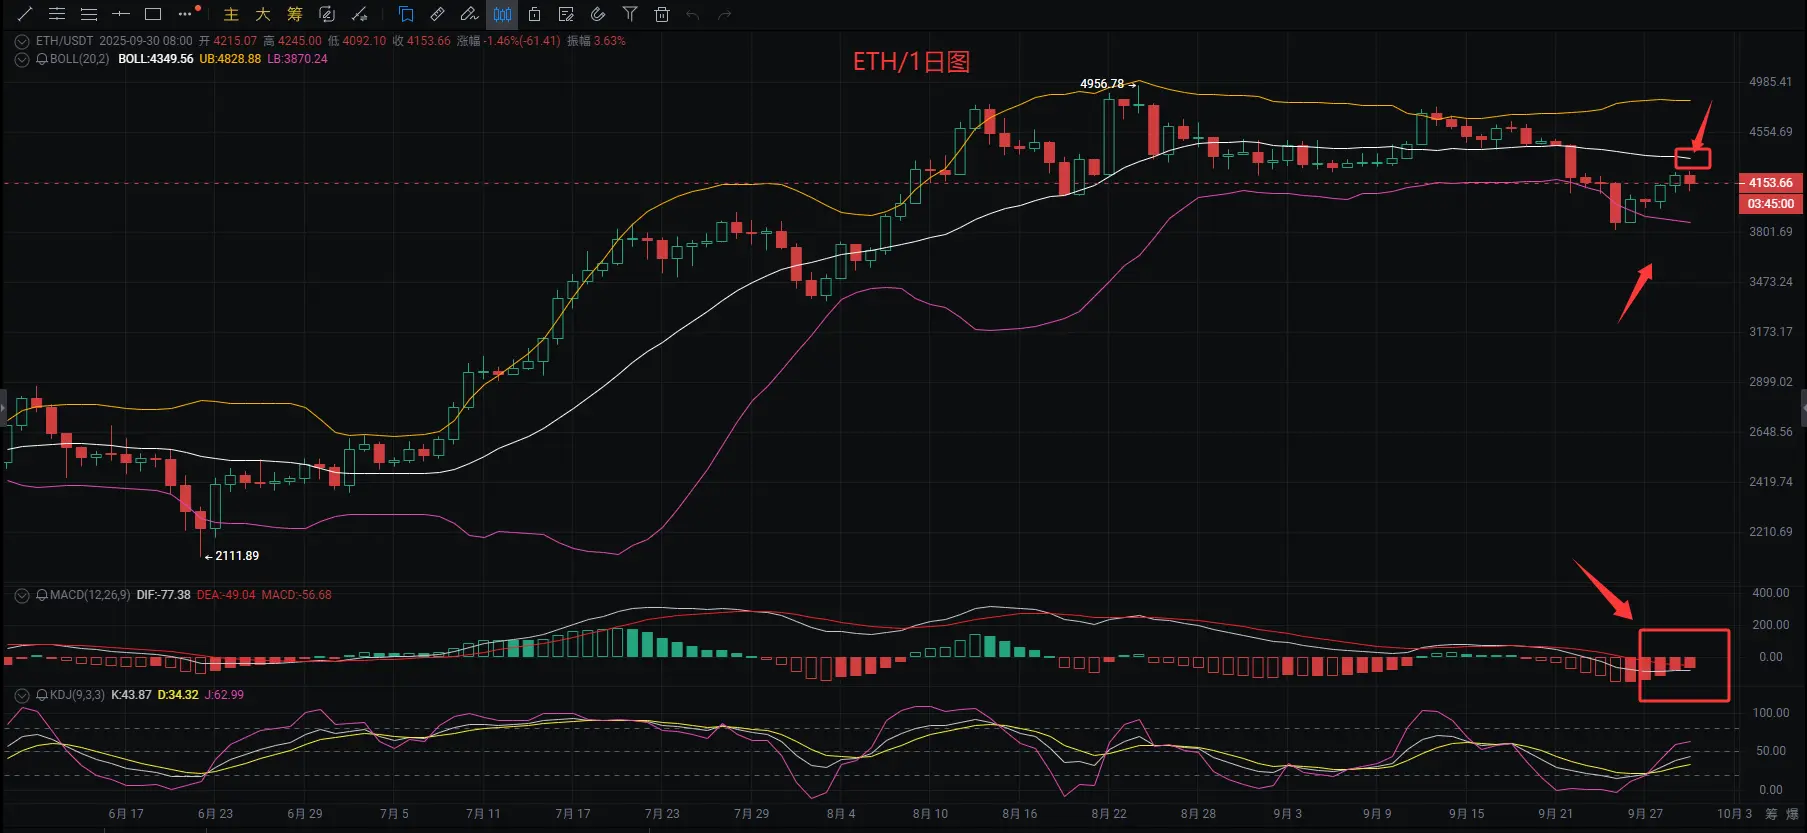Image resolution: width=1807 pixels, height=833 pixels.
Task: Open KDJ(9,3,3) indicator settings label
Action: [x=77, y=695]
